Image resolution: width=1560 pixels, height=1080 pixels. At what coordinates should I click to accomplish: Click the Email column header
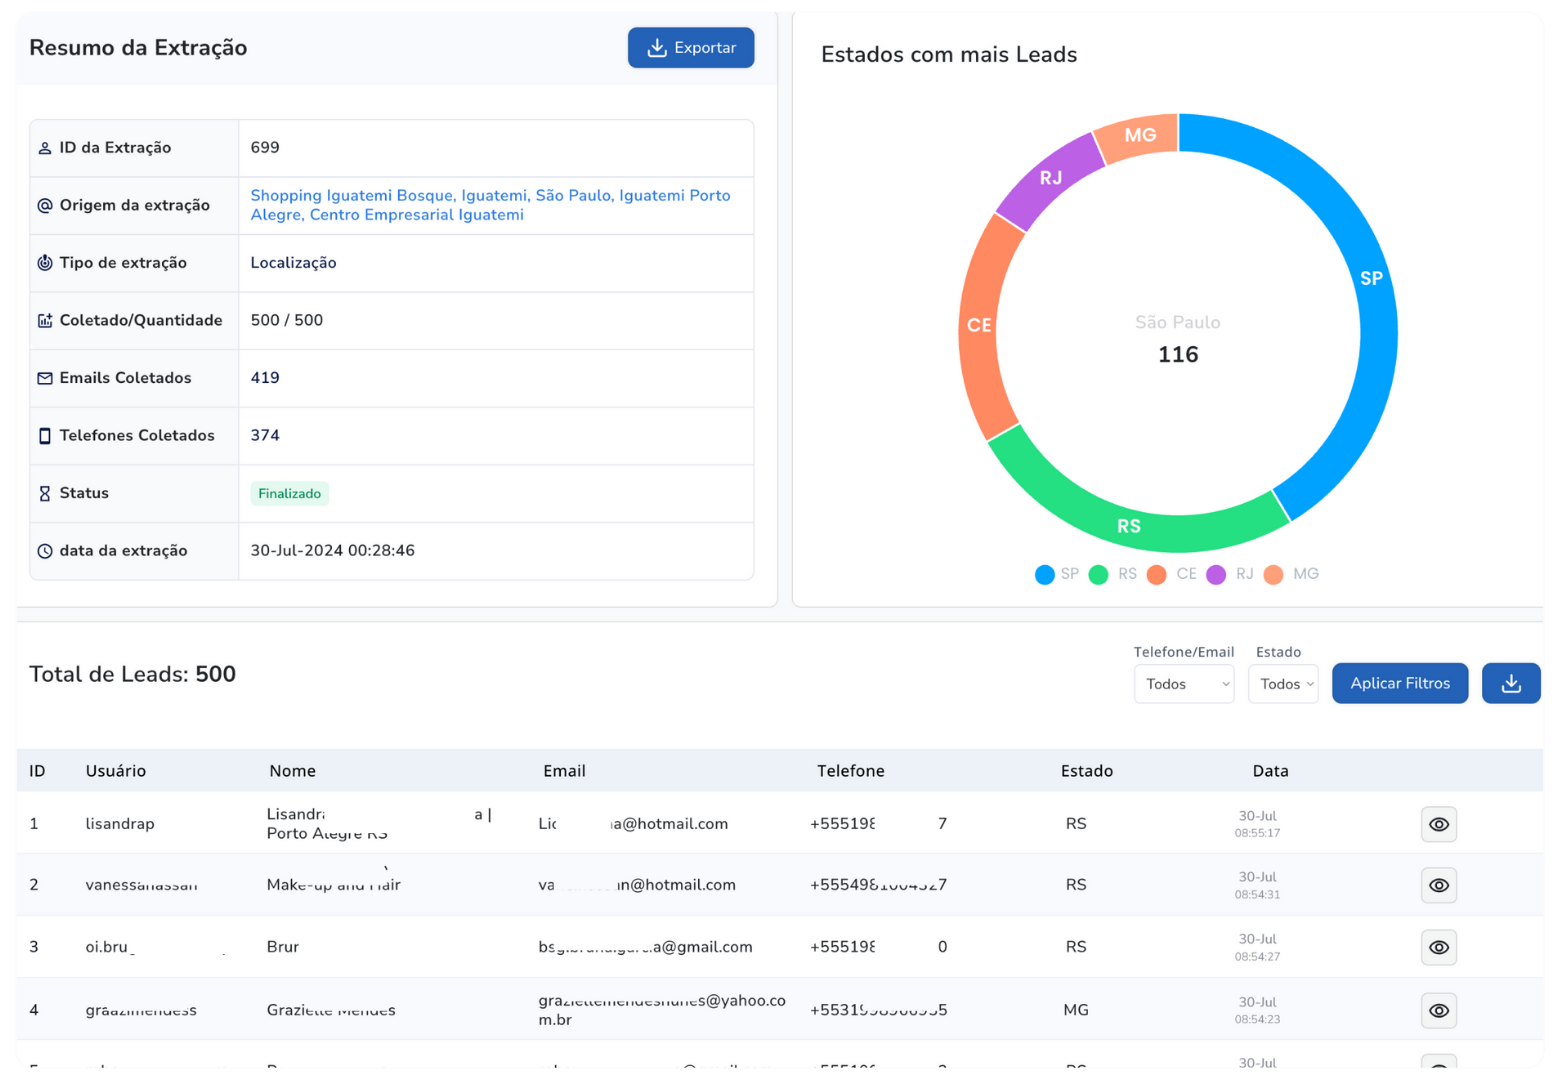pyautogui.click(x=564, y=771)
